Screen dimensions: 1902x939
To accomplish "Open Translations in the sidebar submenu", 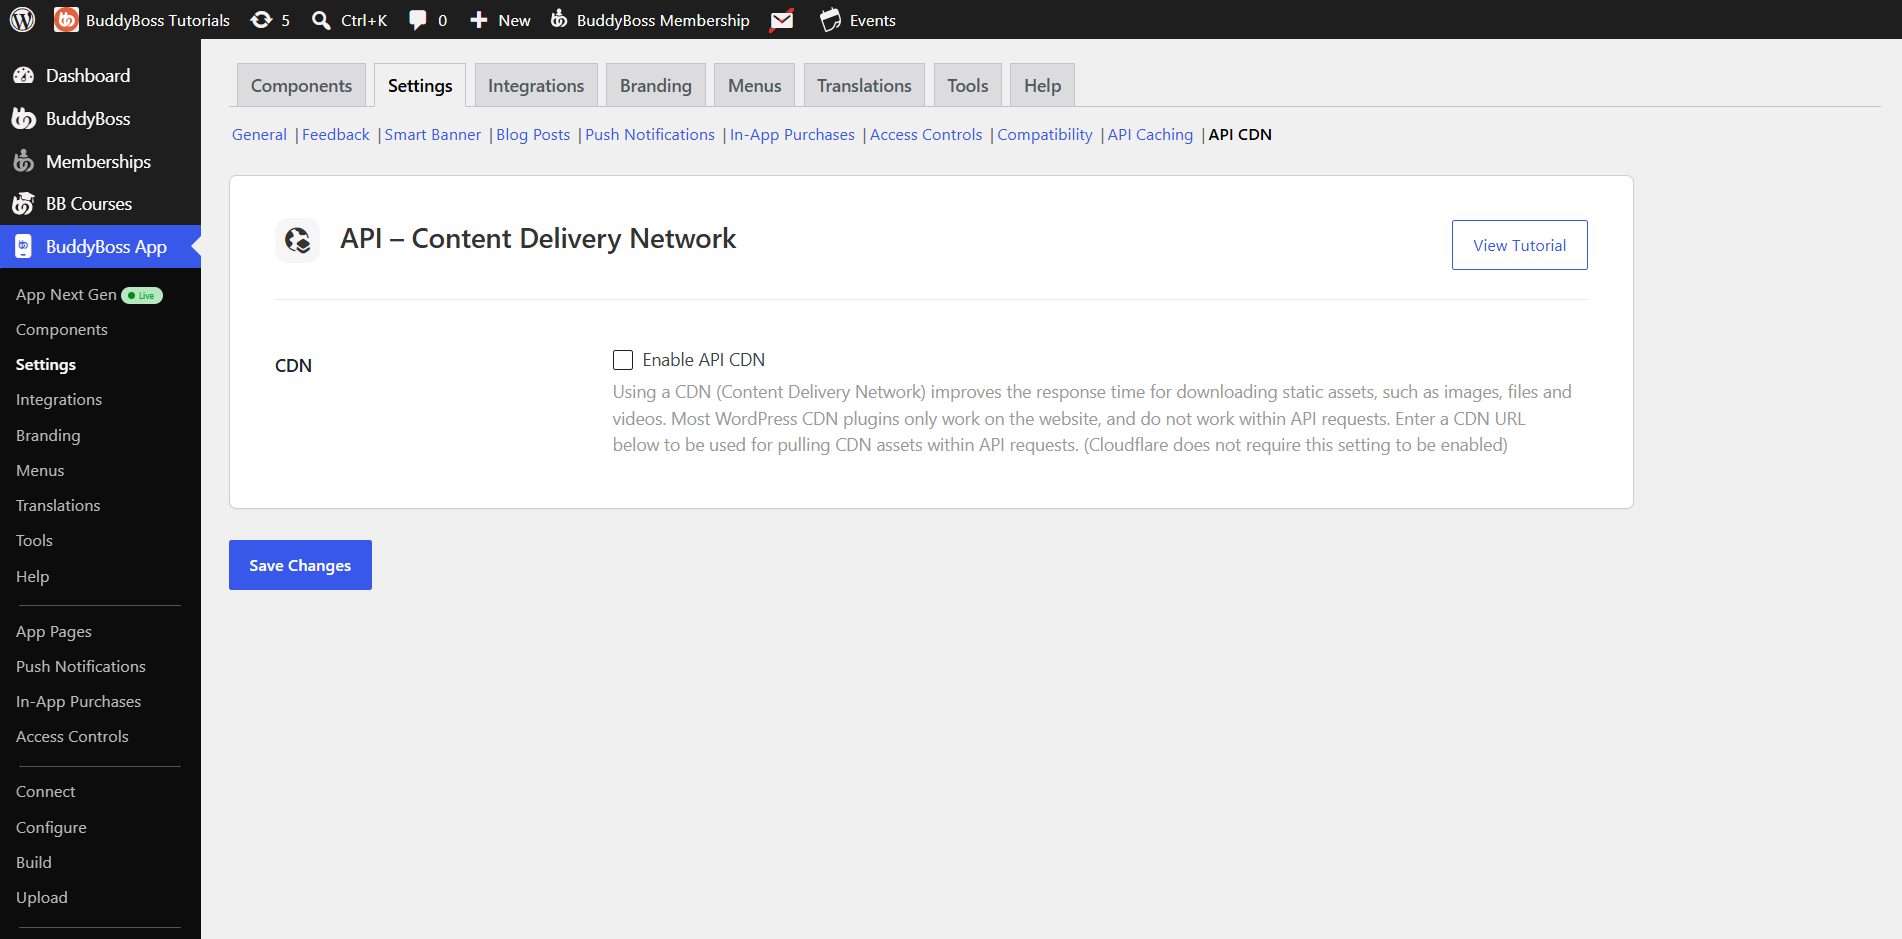I will 58,506.
